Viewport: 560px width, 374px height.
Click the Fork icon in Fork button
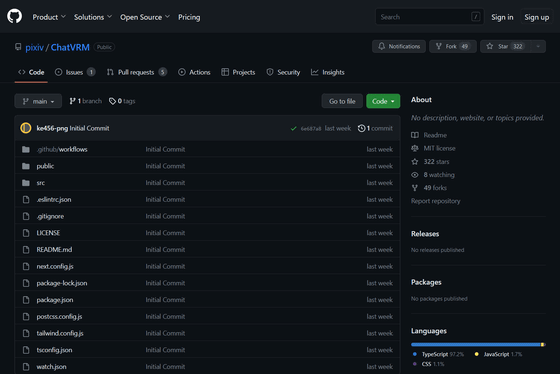tap(439, 46)
